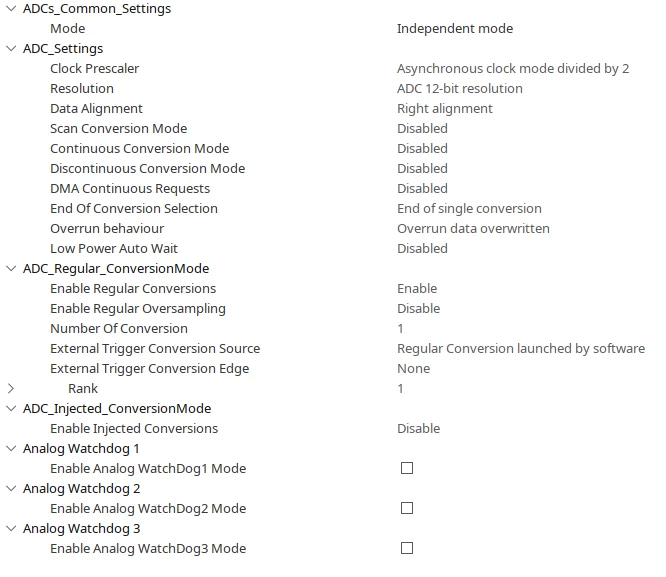The width and height of the screenshot is (666, 577).
Task: Expand the Rank item
Action: coord(11,388)
